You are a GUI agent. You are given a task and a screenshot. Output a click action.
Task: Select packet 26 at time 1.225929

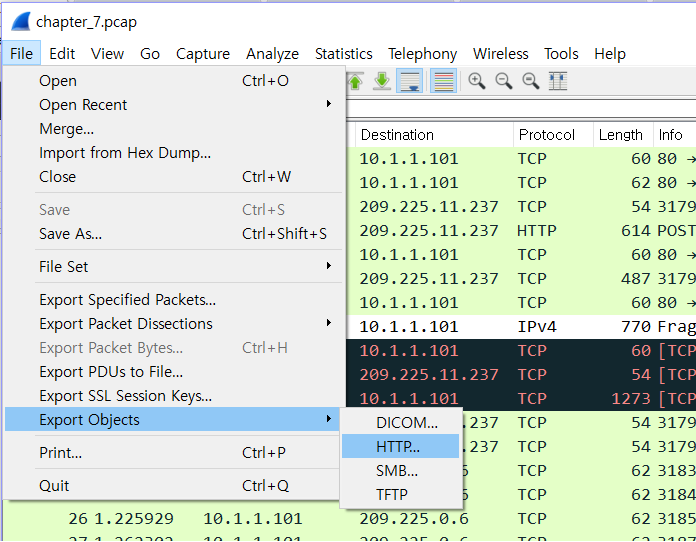349,518
